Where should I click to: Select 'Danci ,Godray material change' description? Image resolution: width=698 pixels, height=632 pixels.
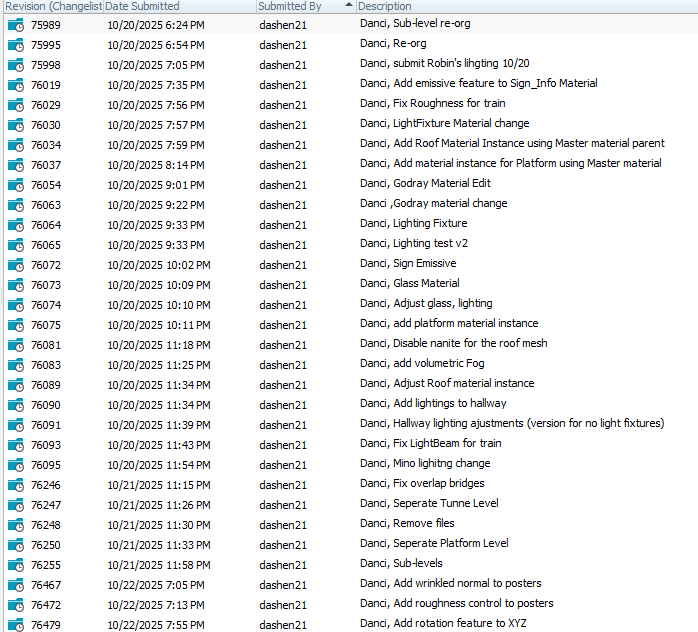434,204
